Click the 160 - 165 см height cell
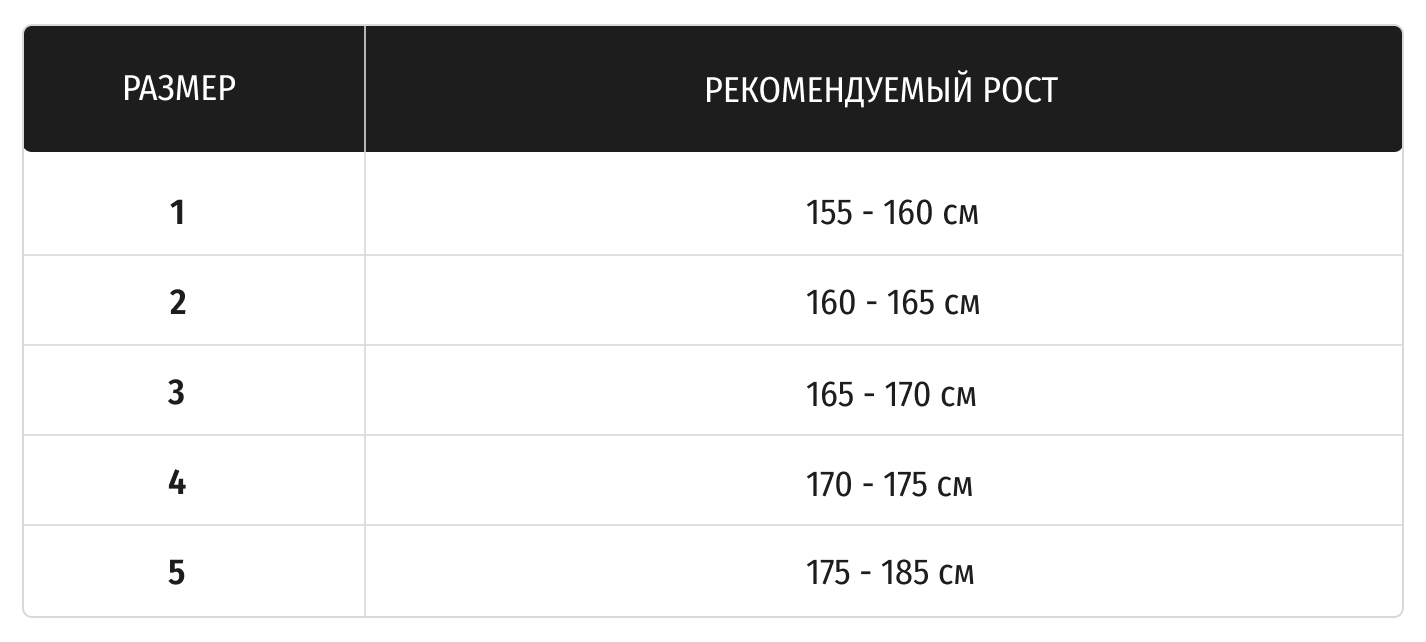This screenshot has width=1426, height=642. coord(892,303)
